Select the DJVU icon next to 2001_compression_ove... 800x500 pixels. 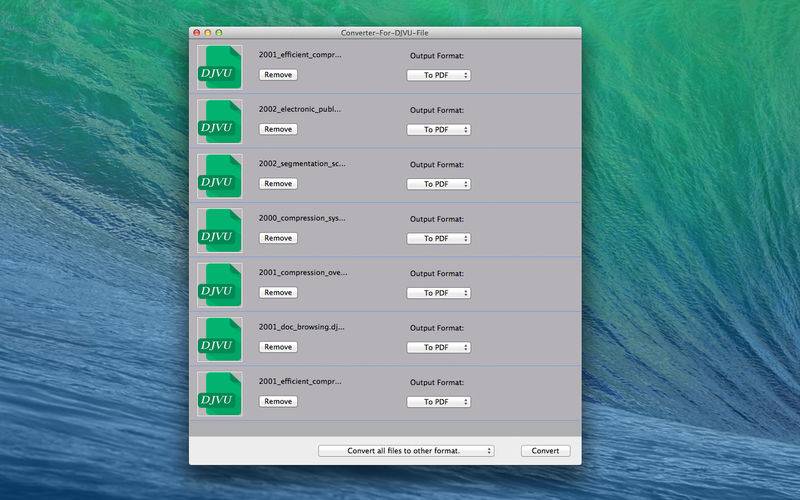tap(220, 285)
